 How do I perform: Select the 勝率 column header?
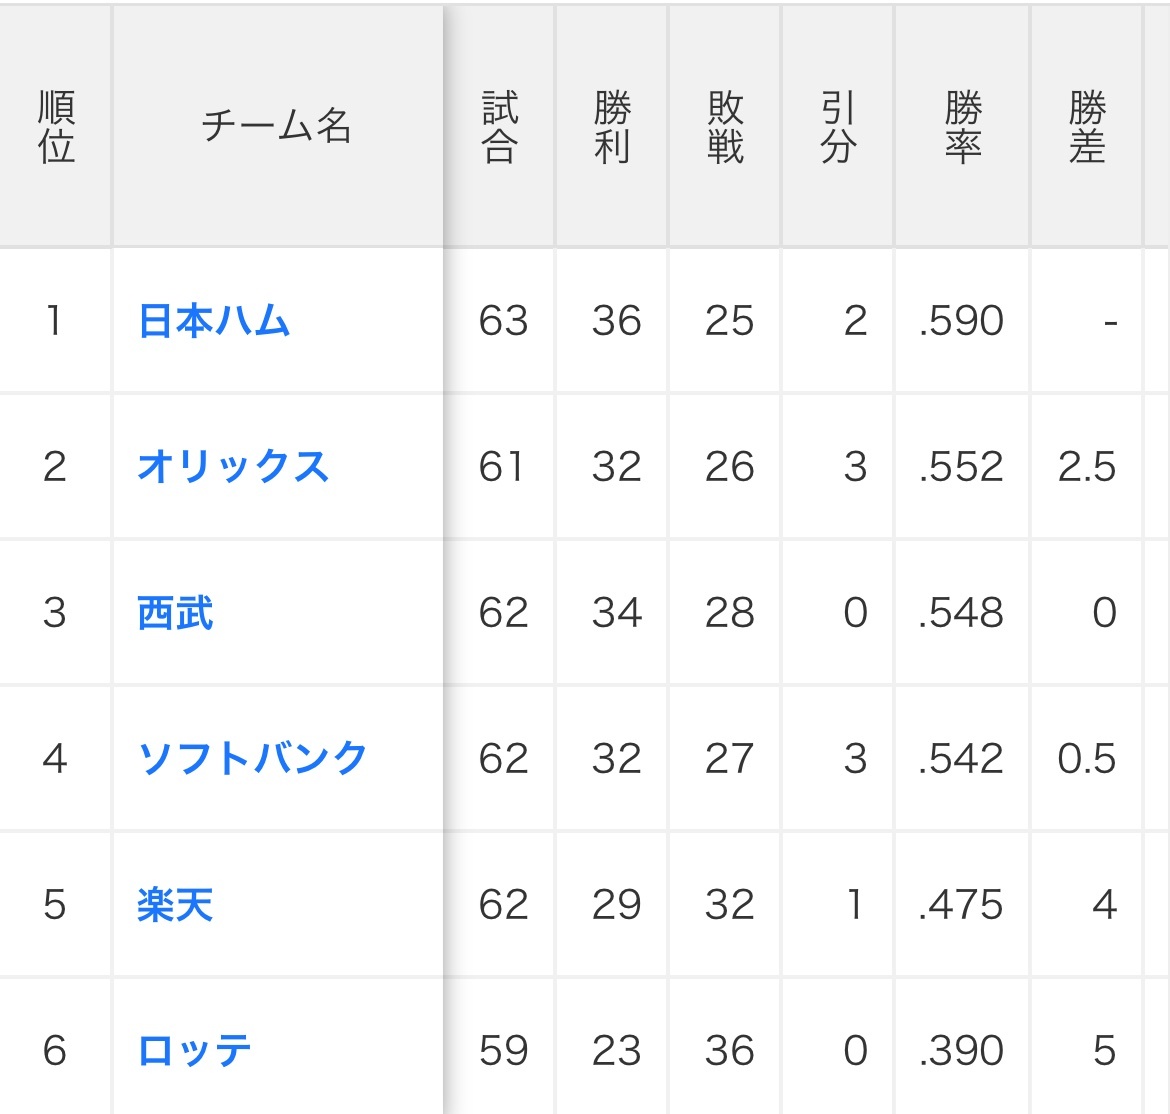[x=963, y=126]
